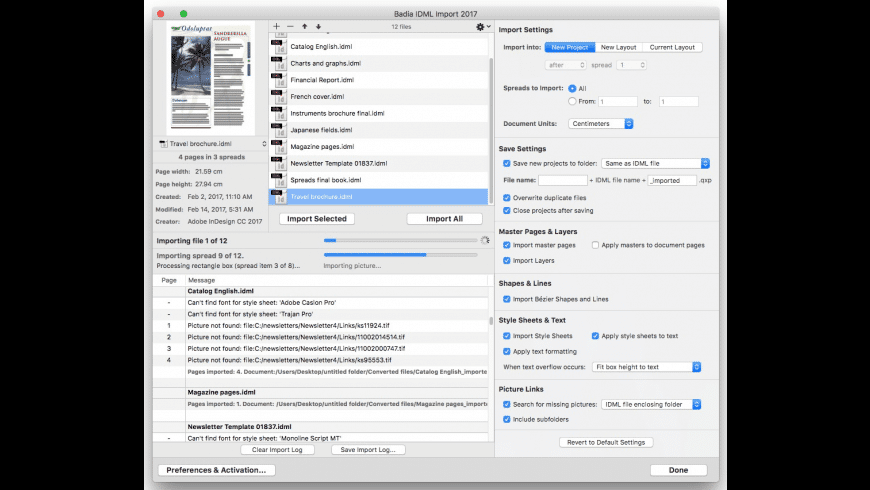Toggle Import Bézier Shapes and Lines

507,299
